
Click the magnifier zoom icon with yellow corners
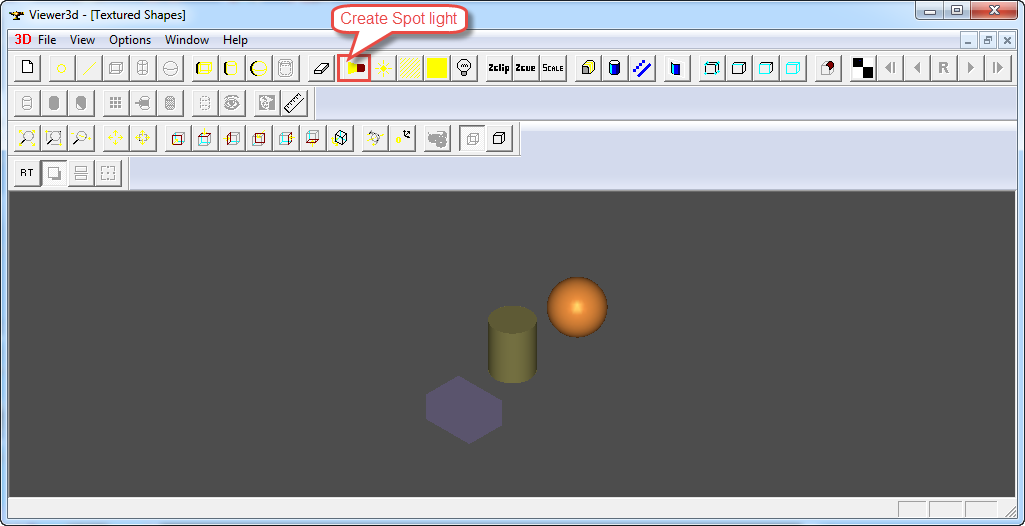(28, 138)
